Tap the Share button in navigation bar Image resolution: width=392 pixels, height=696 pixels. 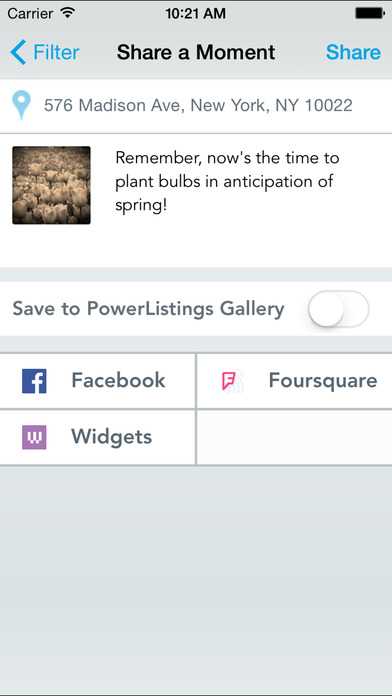tap(353, 52)
